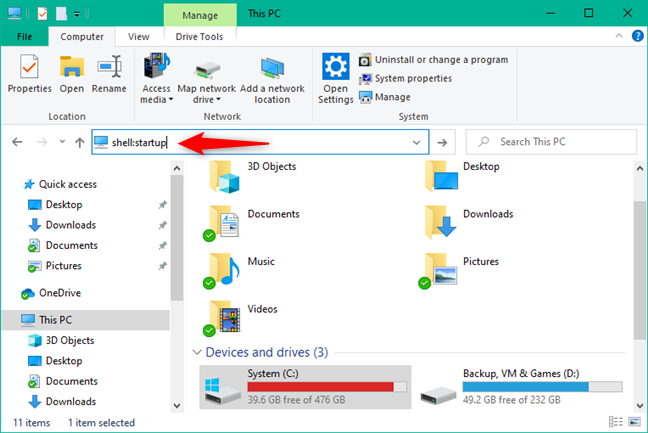648x433 pixels.
Task: Click main pane scroll down arrow
Action: point(639,405)
